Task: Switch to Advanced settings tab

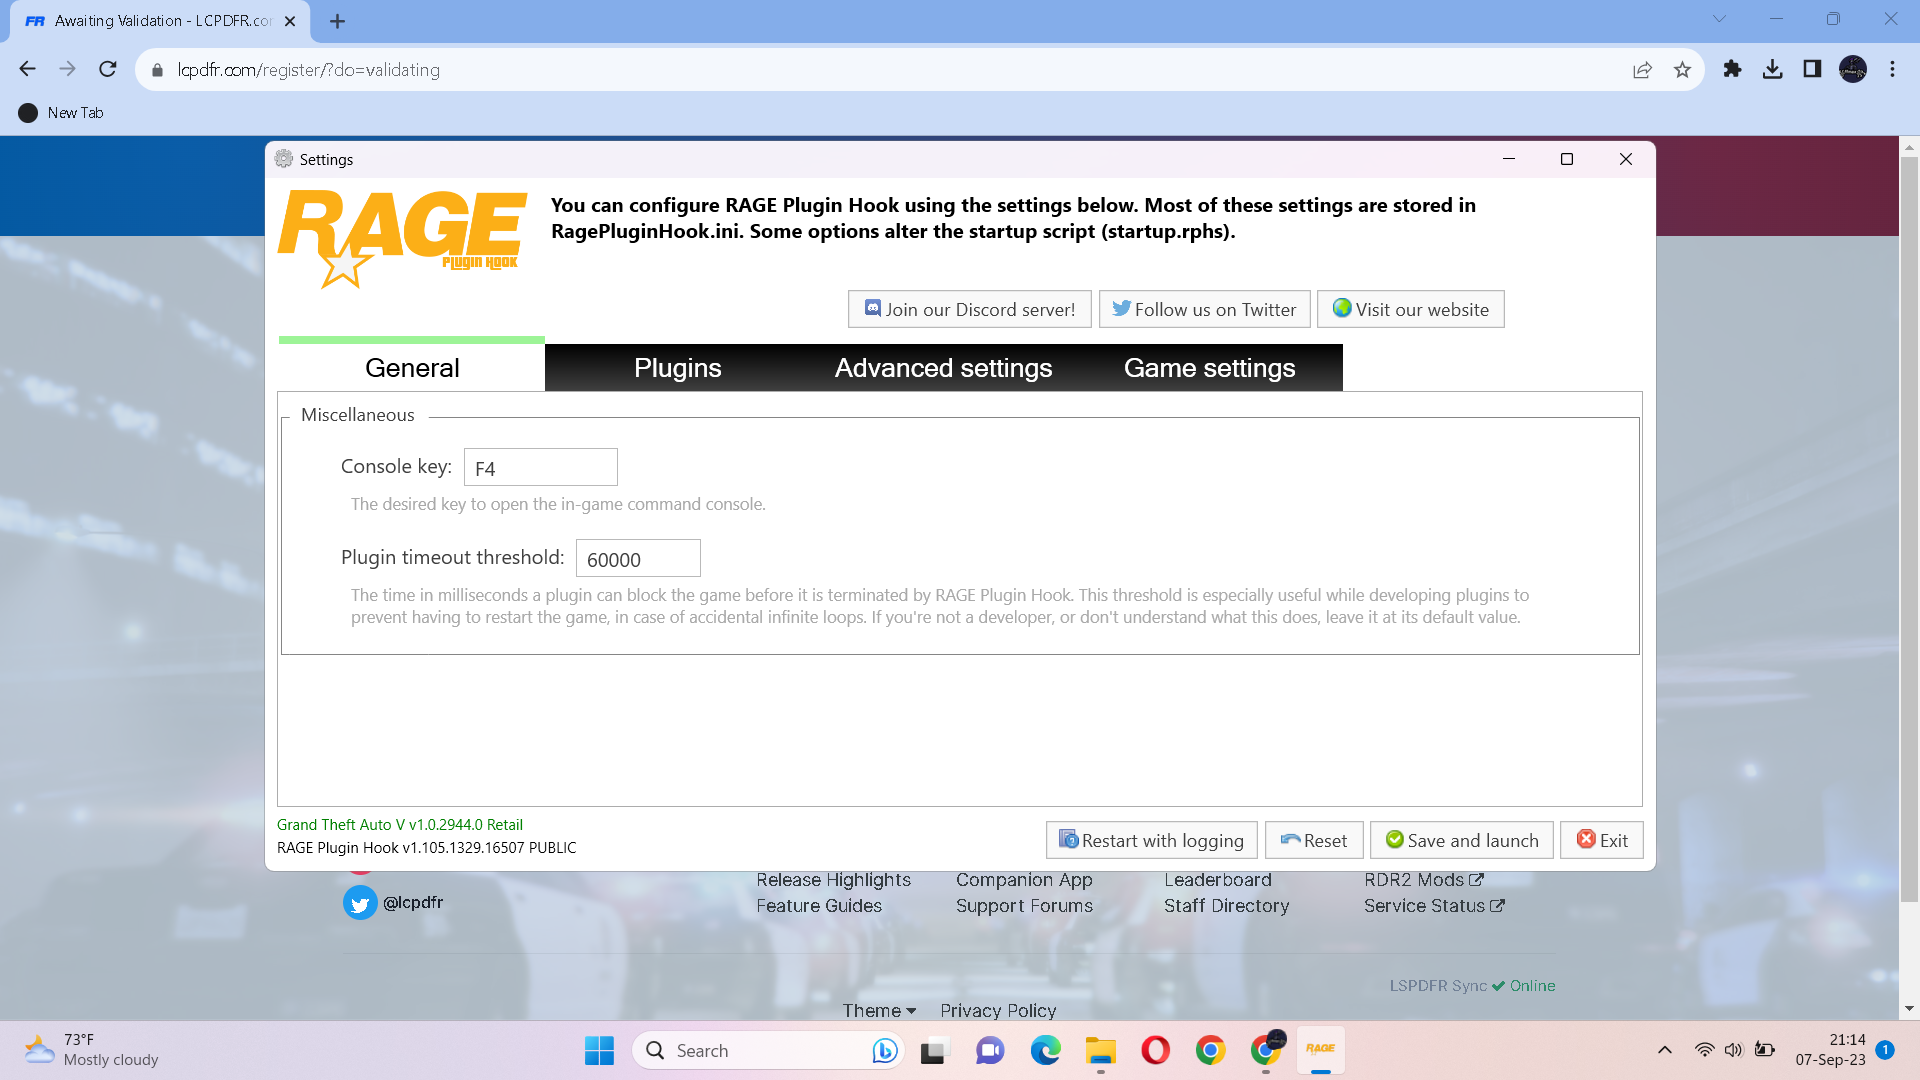Action: (943, 368)
